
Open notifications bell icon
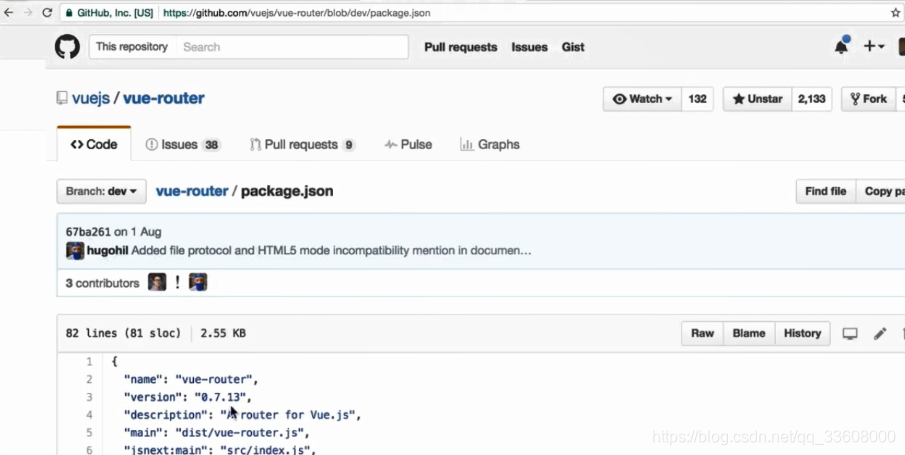coord(842,46)
